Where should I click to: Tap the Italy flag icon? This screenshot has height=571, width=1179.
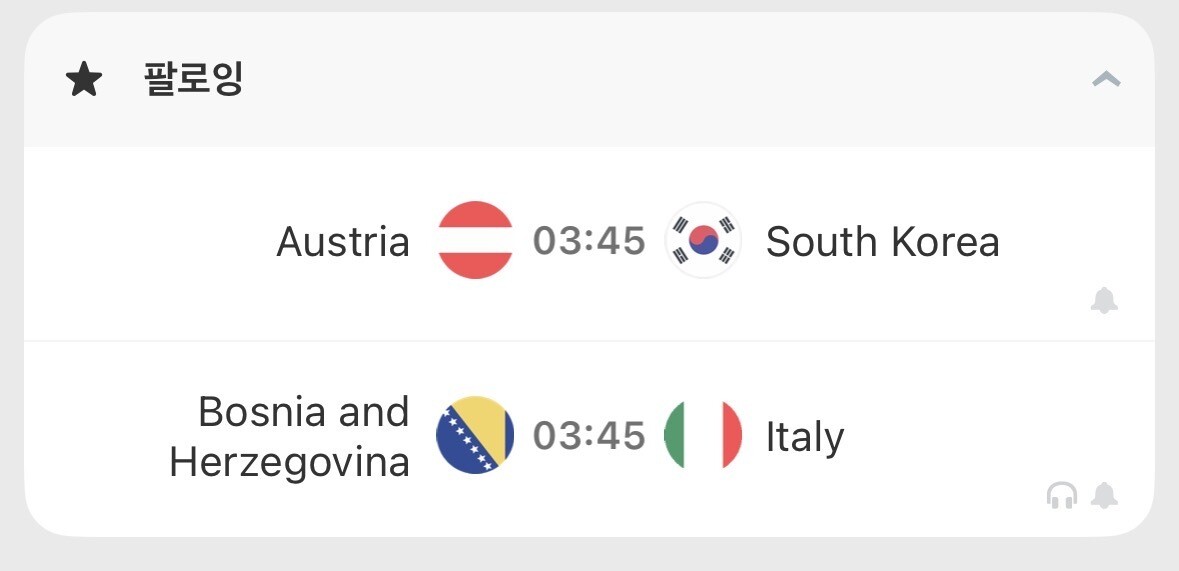pos(703,435)
